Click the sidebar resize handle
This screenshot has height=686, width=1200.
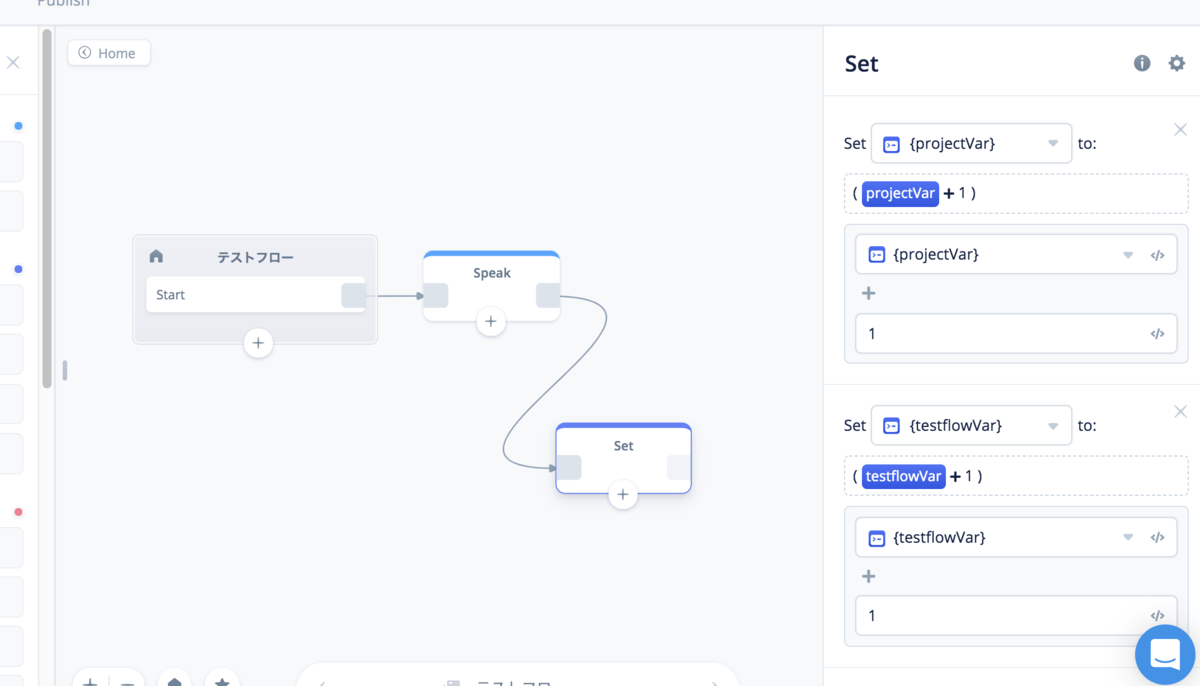point(65,370)
